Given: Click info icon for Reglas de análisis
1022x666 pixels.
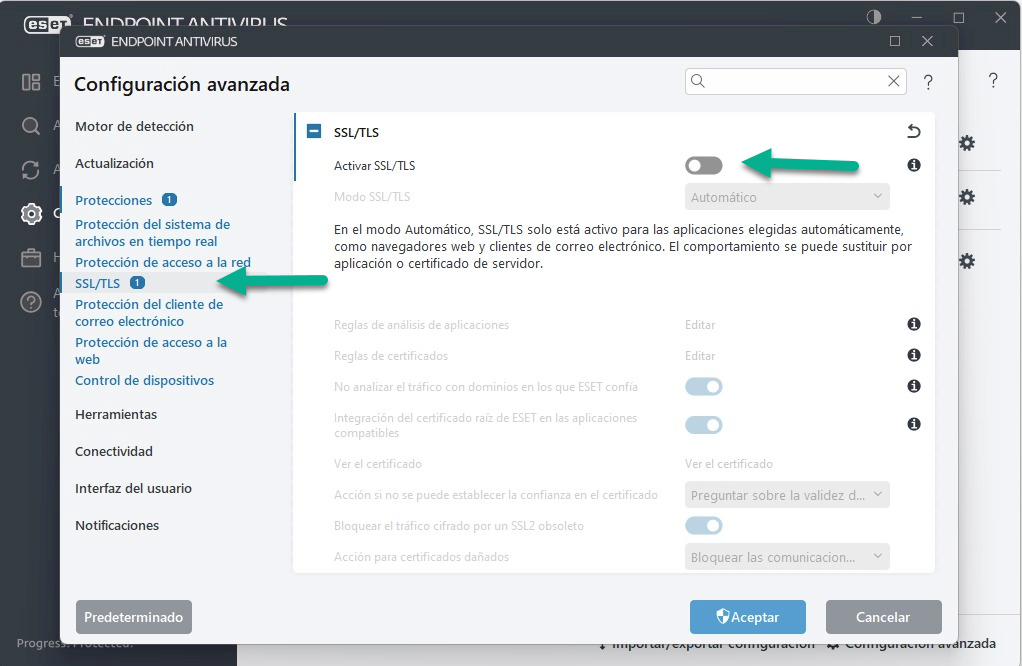Looking at the screenshot, I should [914, 324].
